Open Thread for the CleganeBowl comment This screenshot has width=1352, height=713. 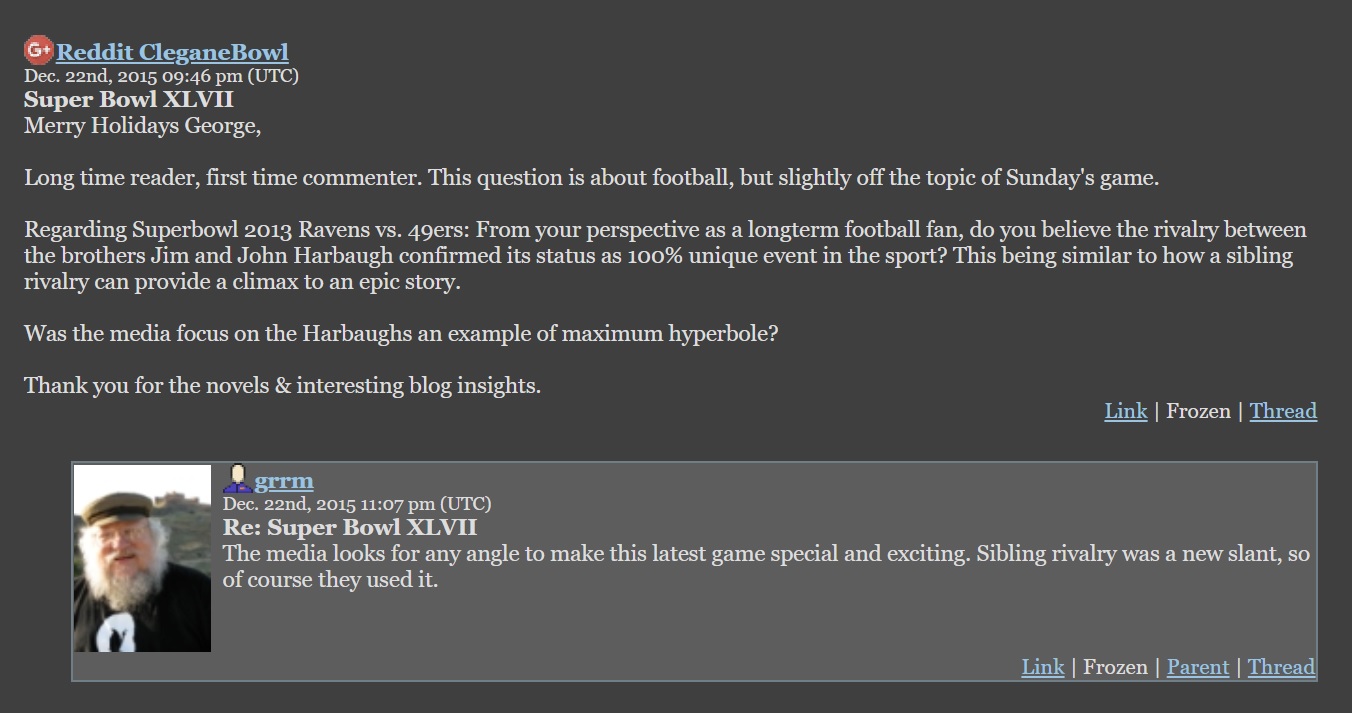click(1283, 411)
